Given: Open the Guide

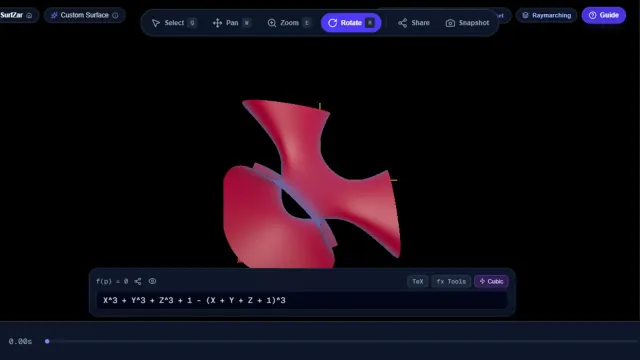Looking at the screenshot, I should 604,15.
